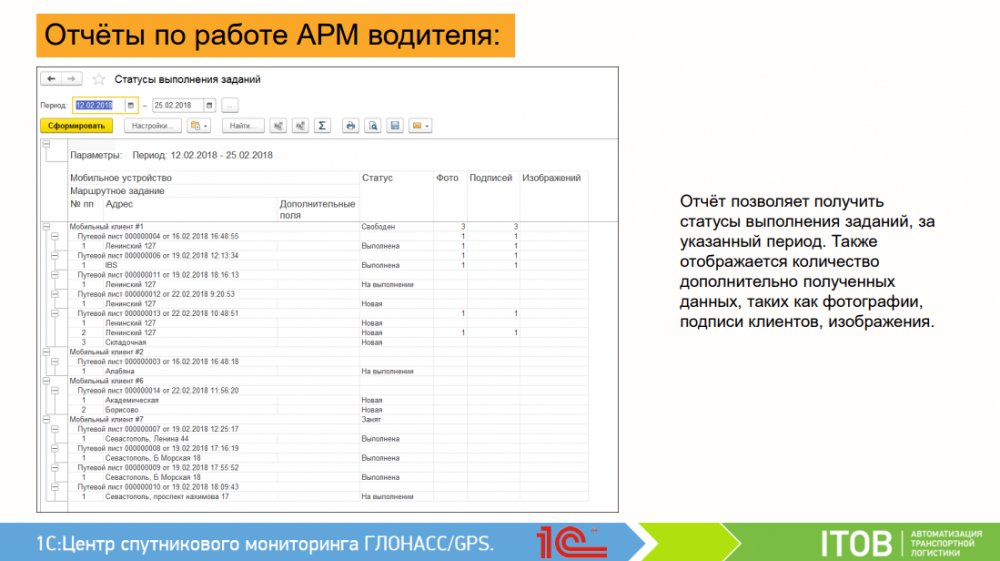Screen dimensions: 1000x561
Task: Open the report variants dropdown next to Настройки
Action: click(199, 126)
